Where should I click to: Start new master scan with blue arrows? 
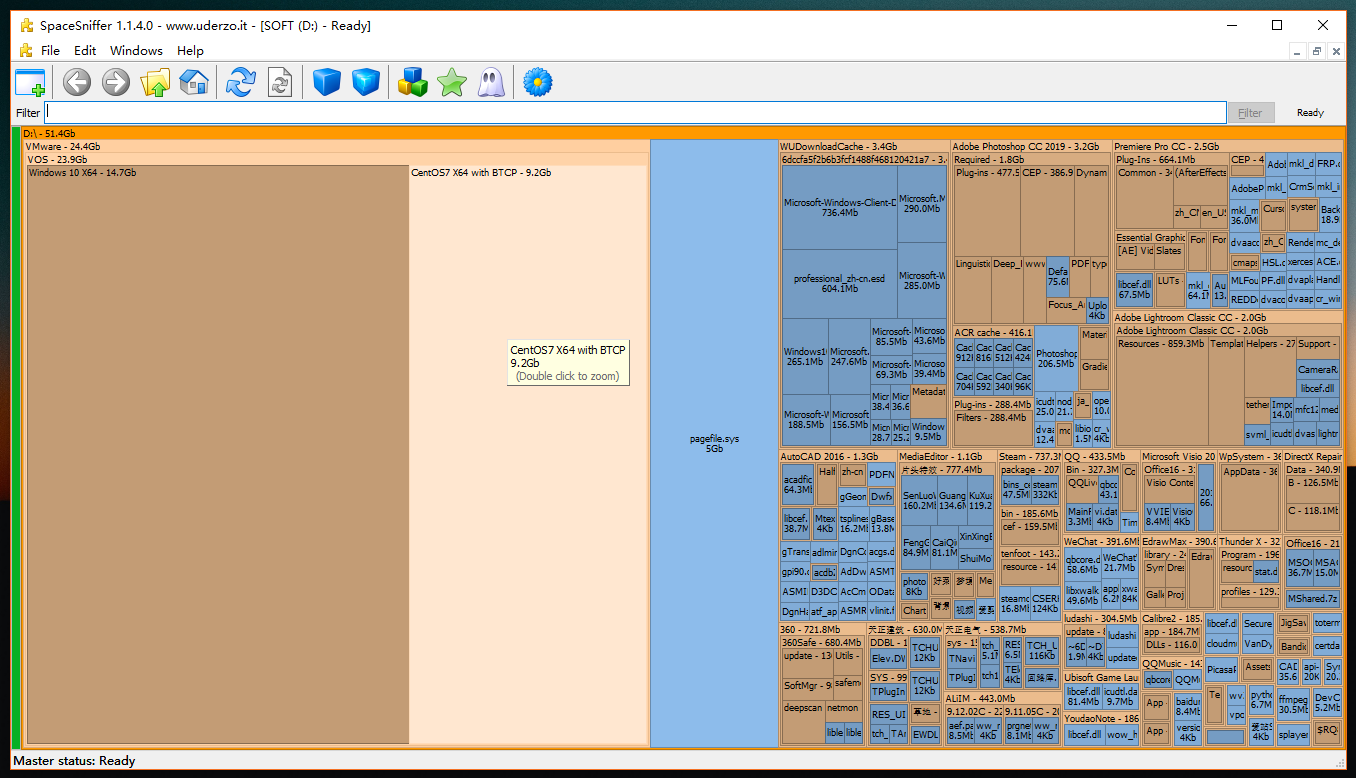coord(241,82)
